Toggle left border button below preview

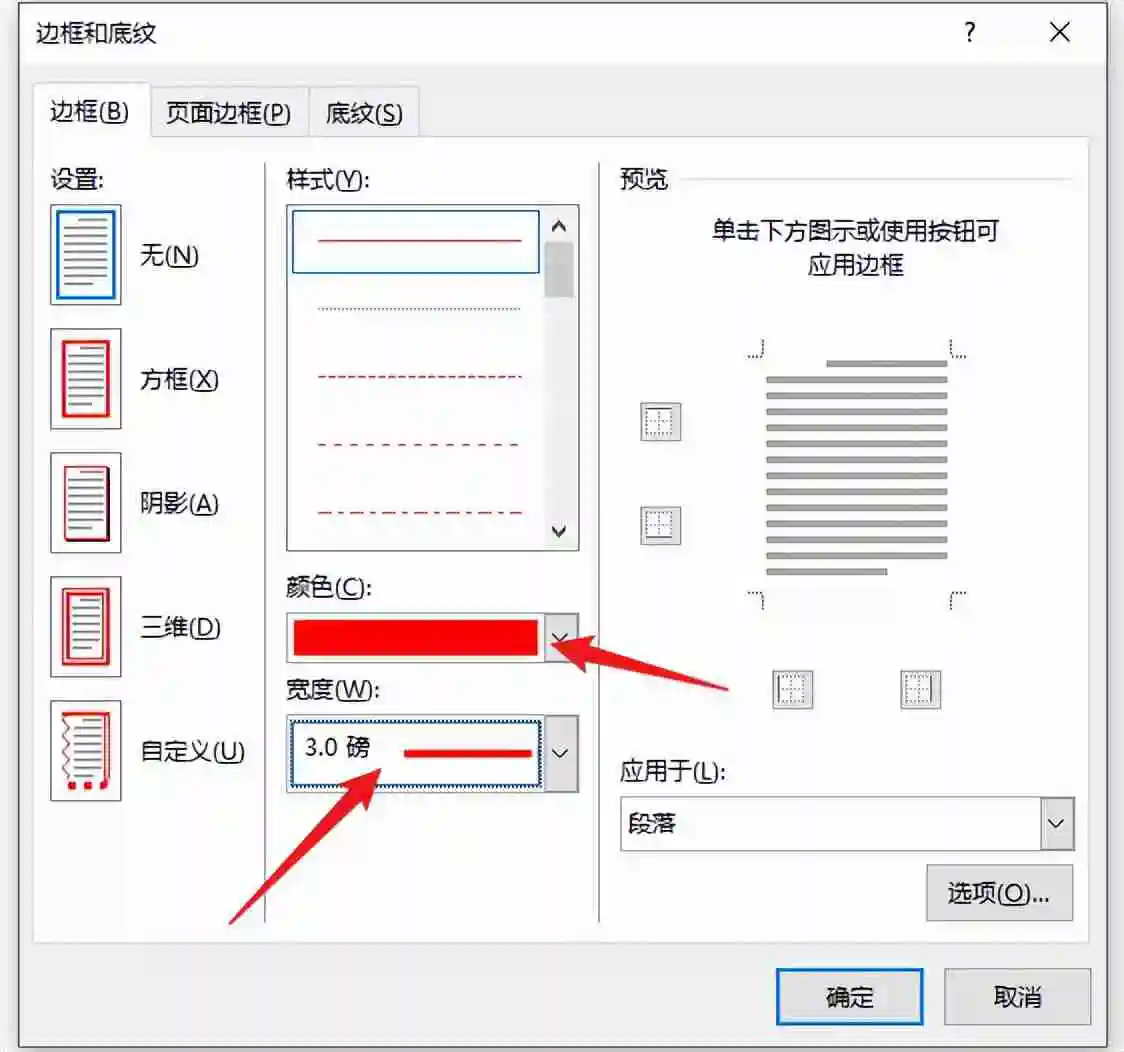(793, 689)
